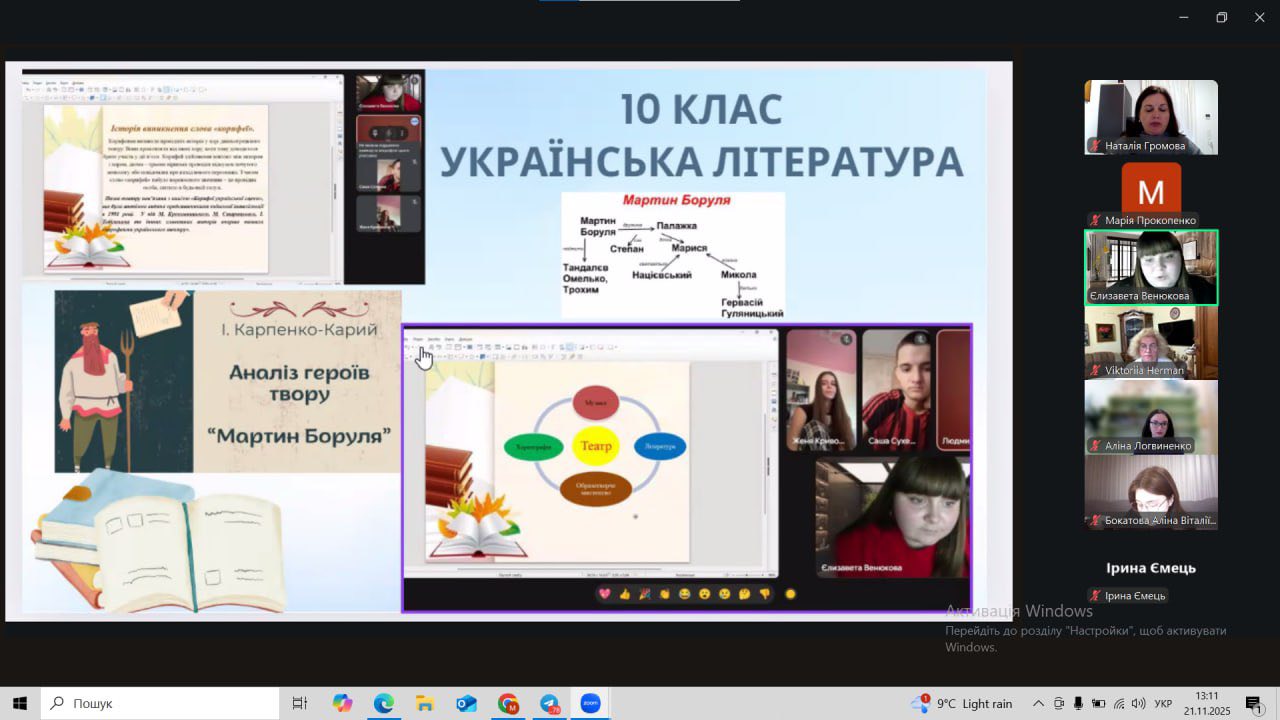Expand hidden system tray icons chevron
The height and width of the screenshot is (720, 1280).
click(x=1038, y=704)
